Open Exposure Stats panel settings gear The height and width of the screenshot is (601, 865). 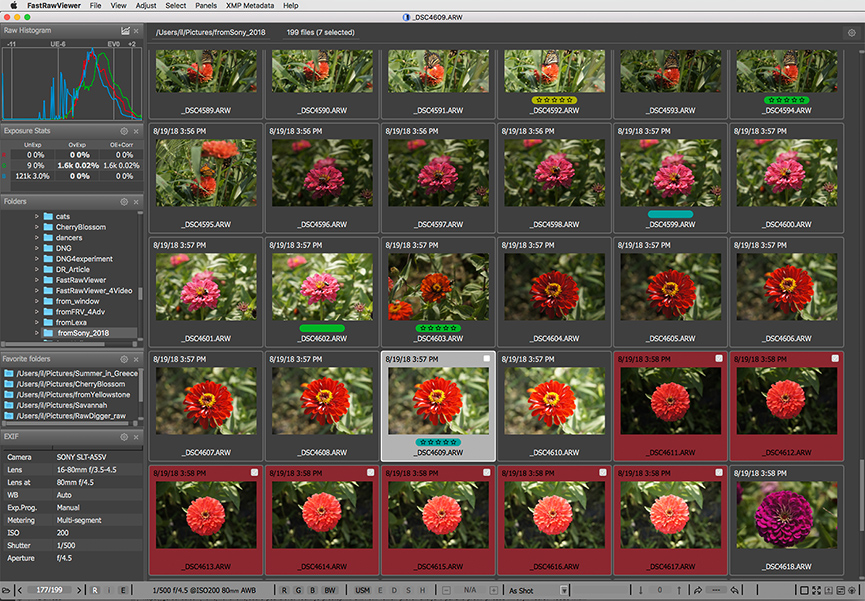[124, 131]
